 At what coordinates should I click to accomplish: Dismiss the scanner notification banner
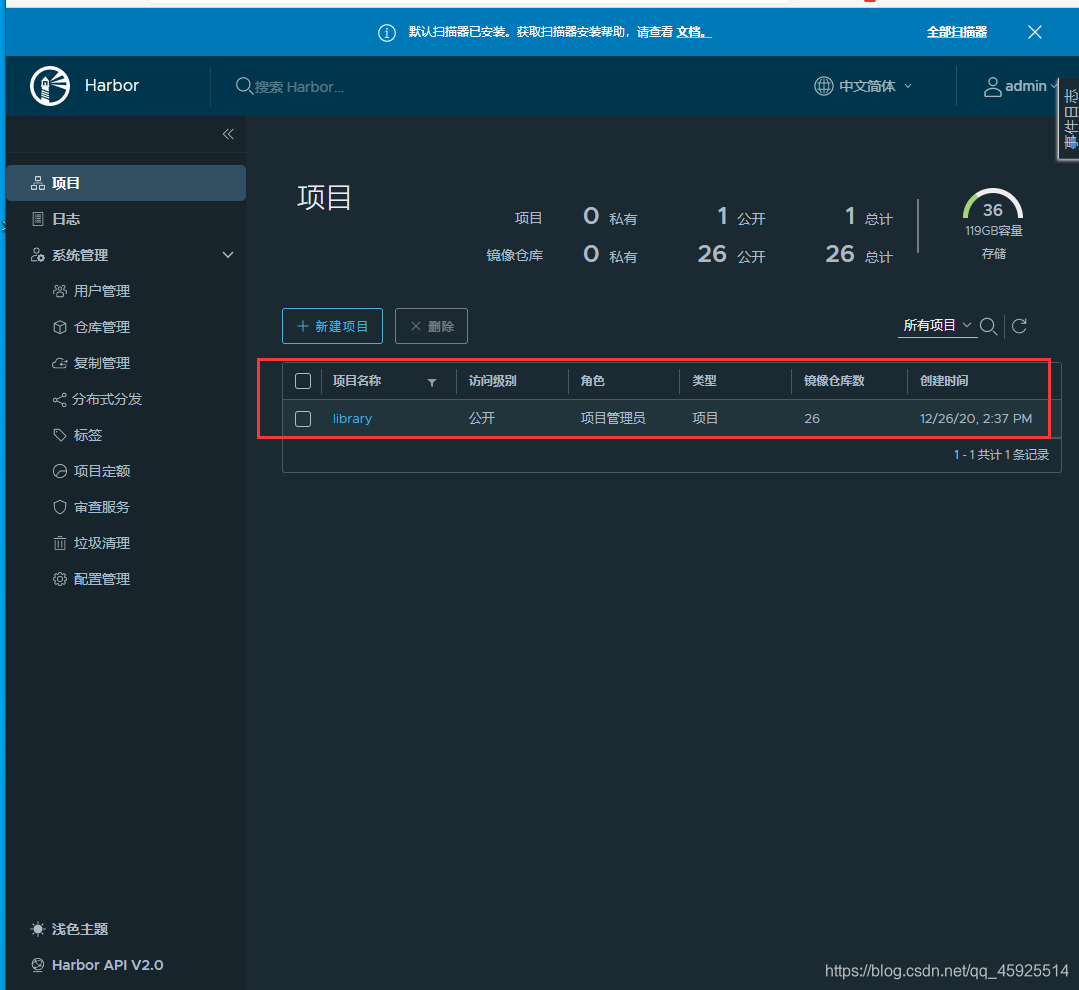click(1034, 32)
